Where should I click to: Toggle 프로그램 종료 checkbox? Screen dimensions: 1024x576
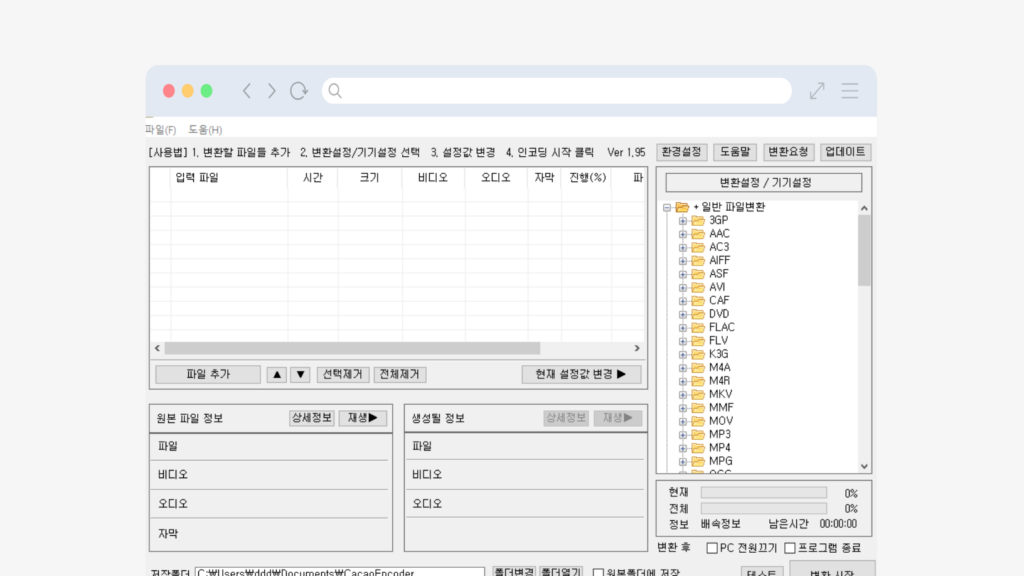point(790,548)
